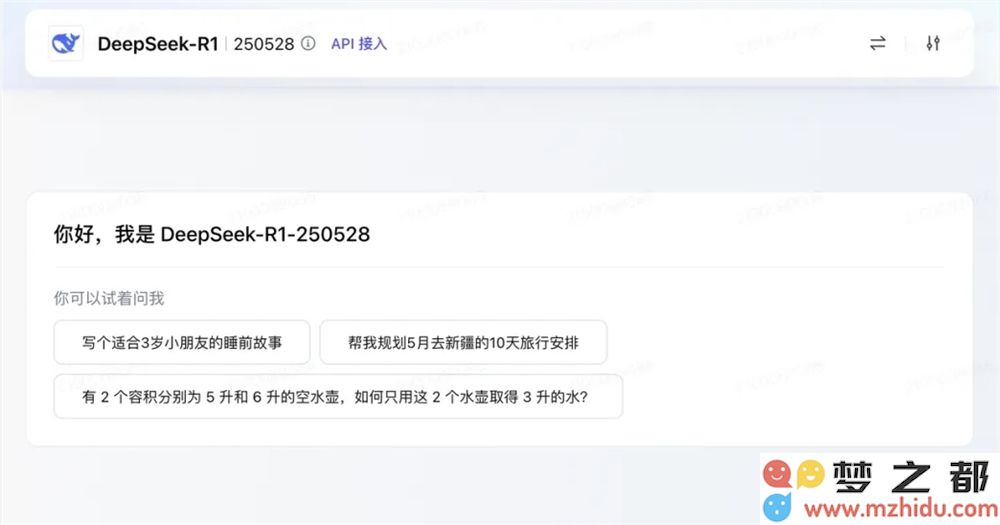
Task: Select the 帮我规划5月去新疆的10天旅行安排 suggestion
Action: tap(463, 343)
